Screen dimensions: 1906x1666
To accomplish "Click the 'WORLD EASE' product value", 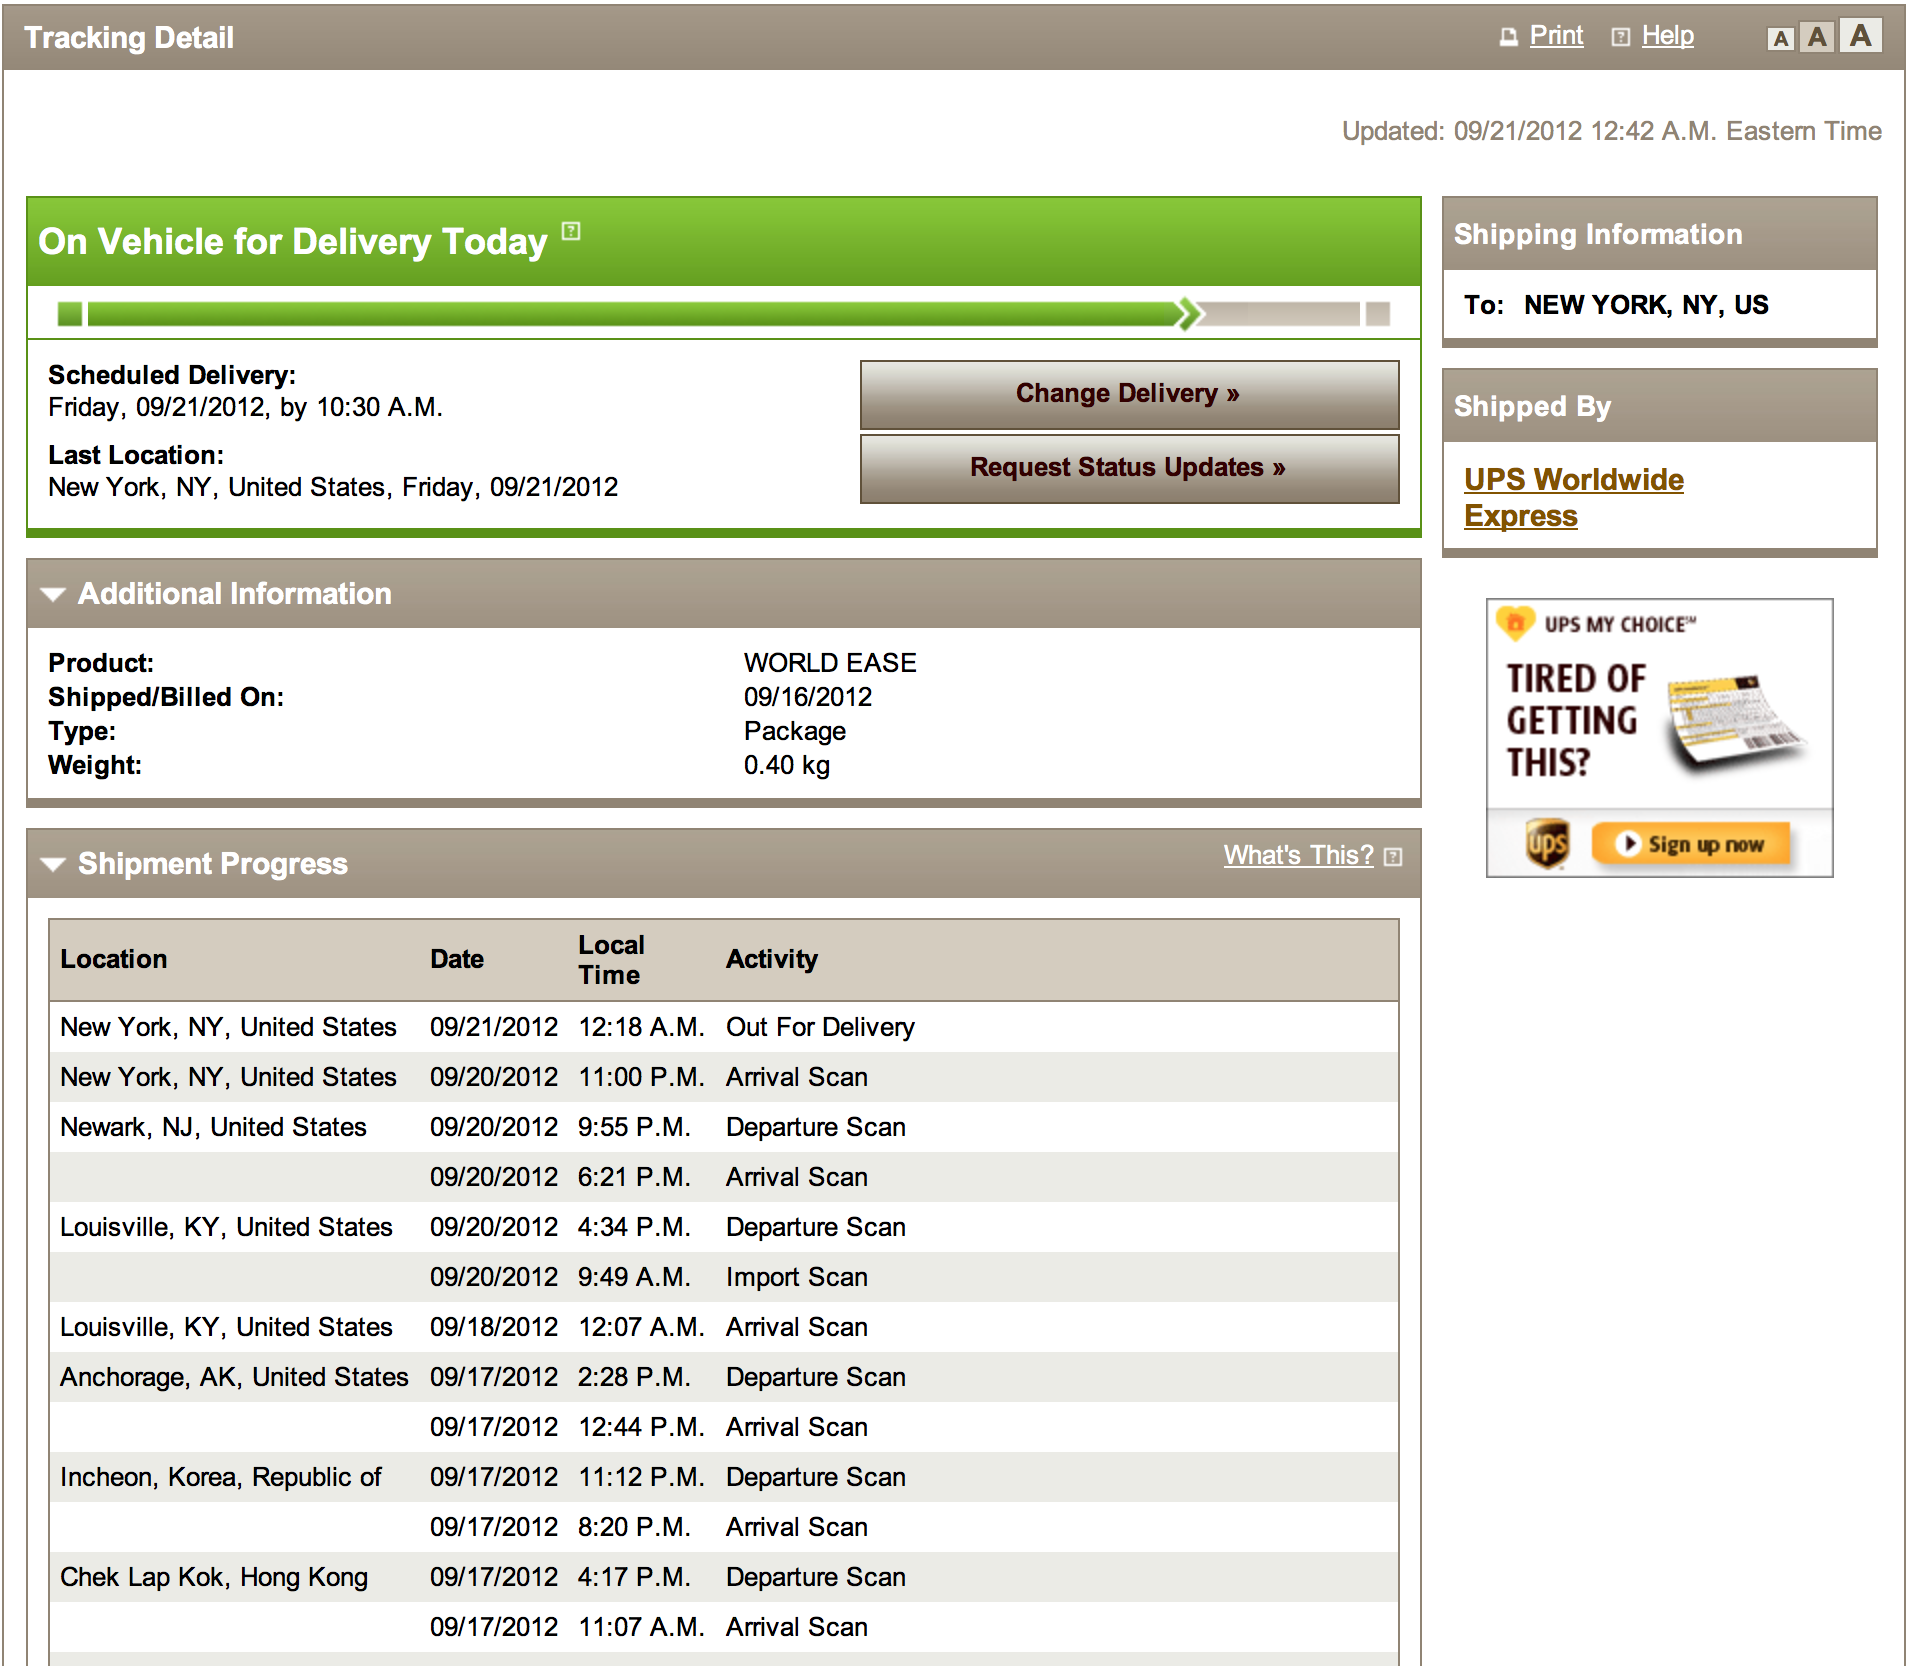I will point(830,663).
